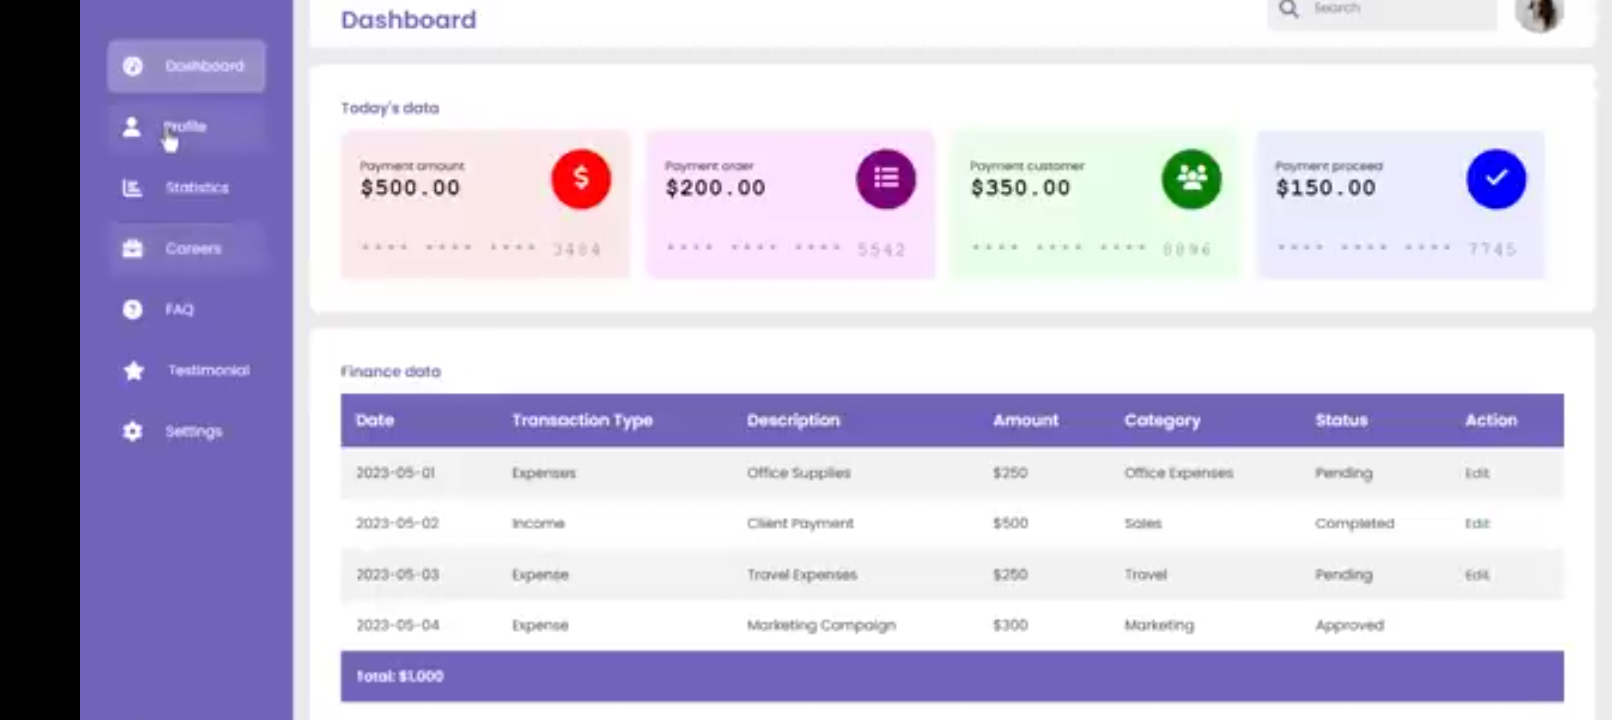This screenshot has height=720, width=1612.
Task: Go to the Statistics page label
Action: point(197,187)
